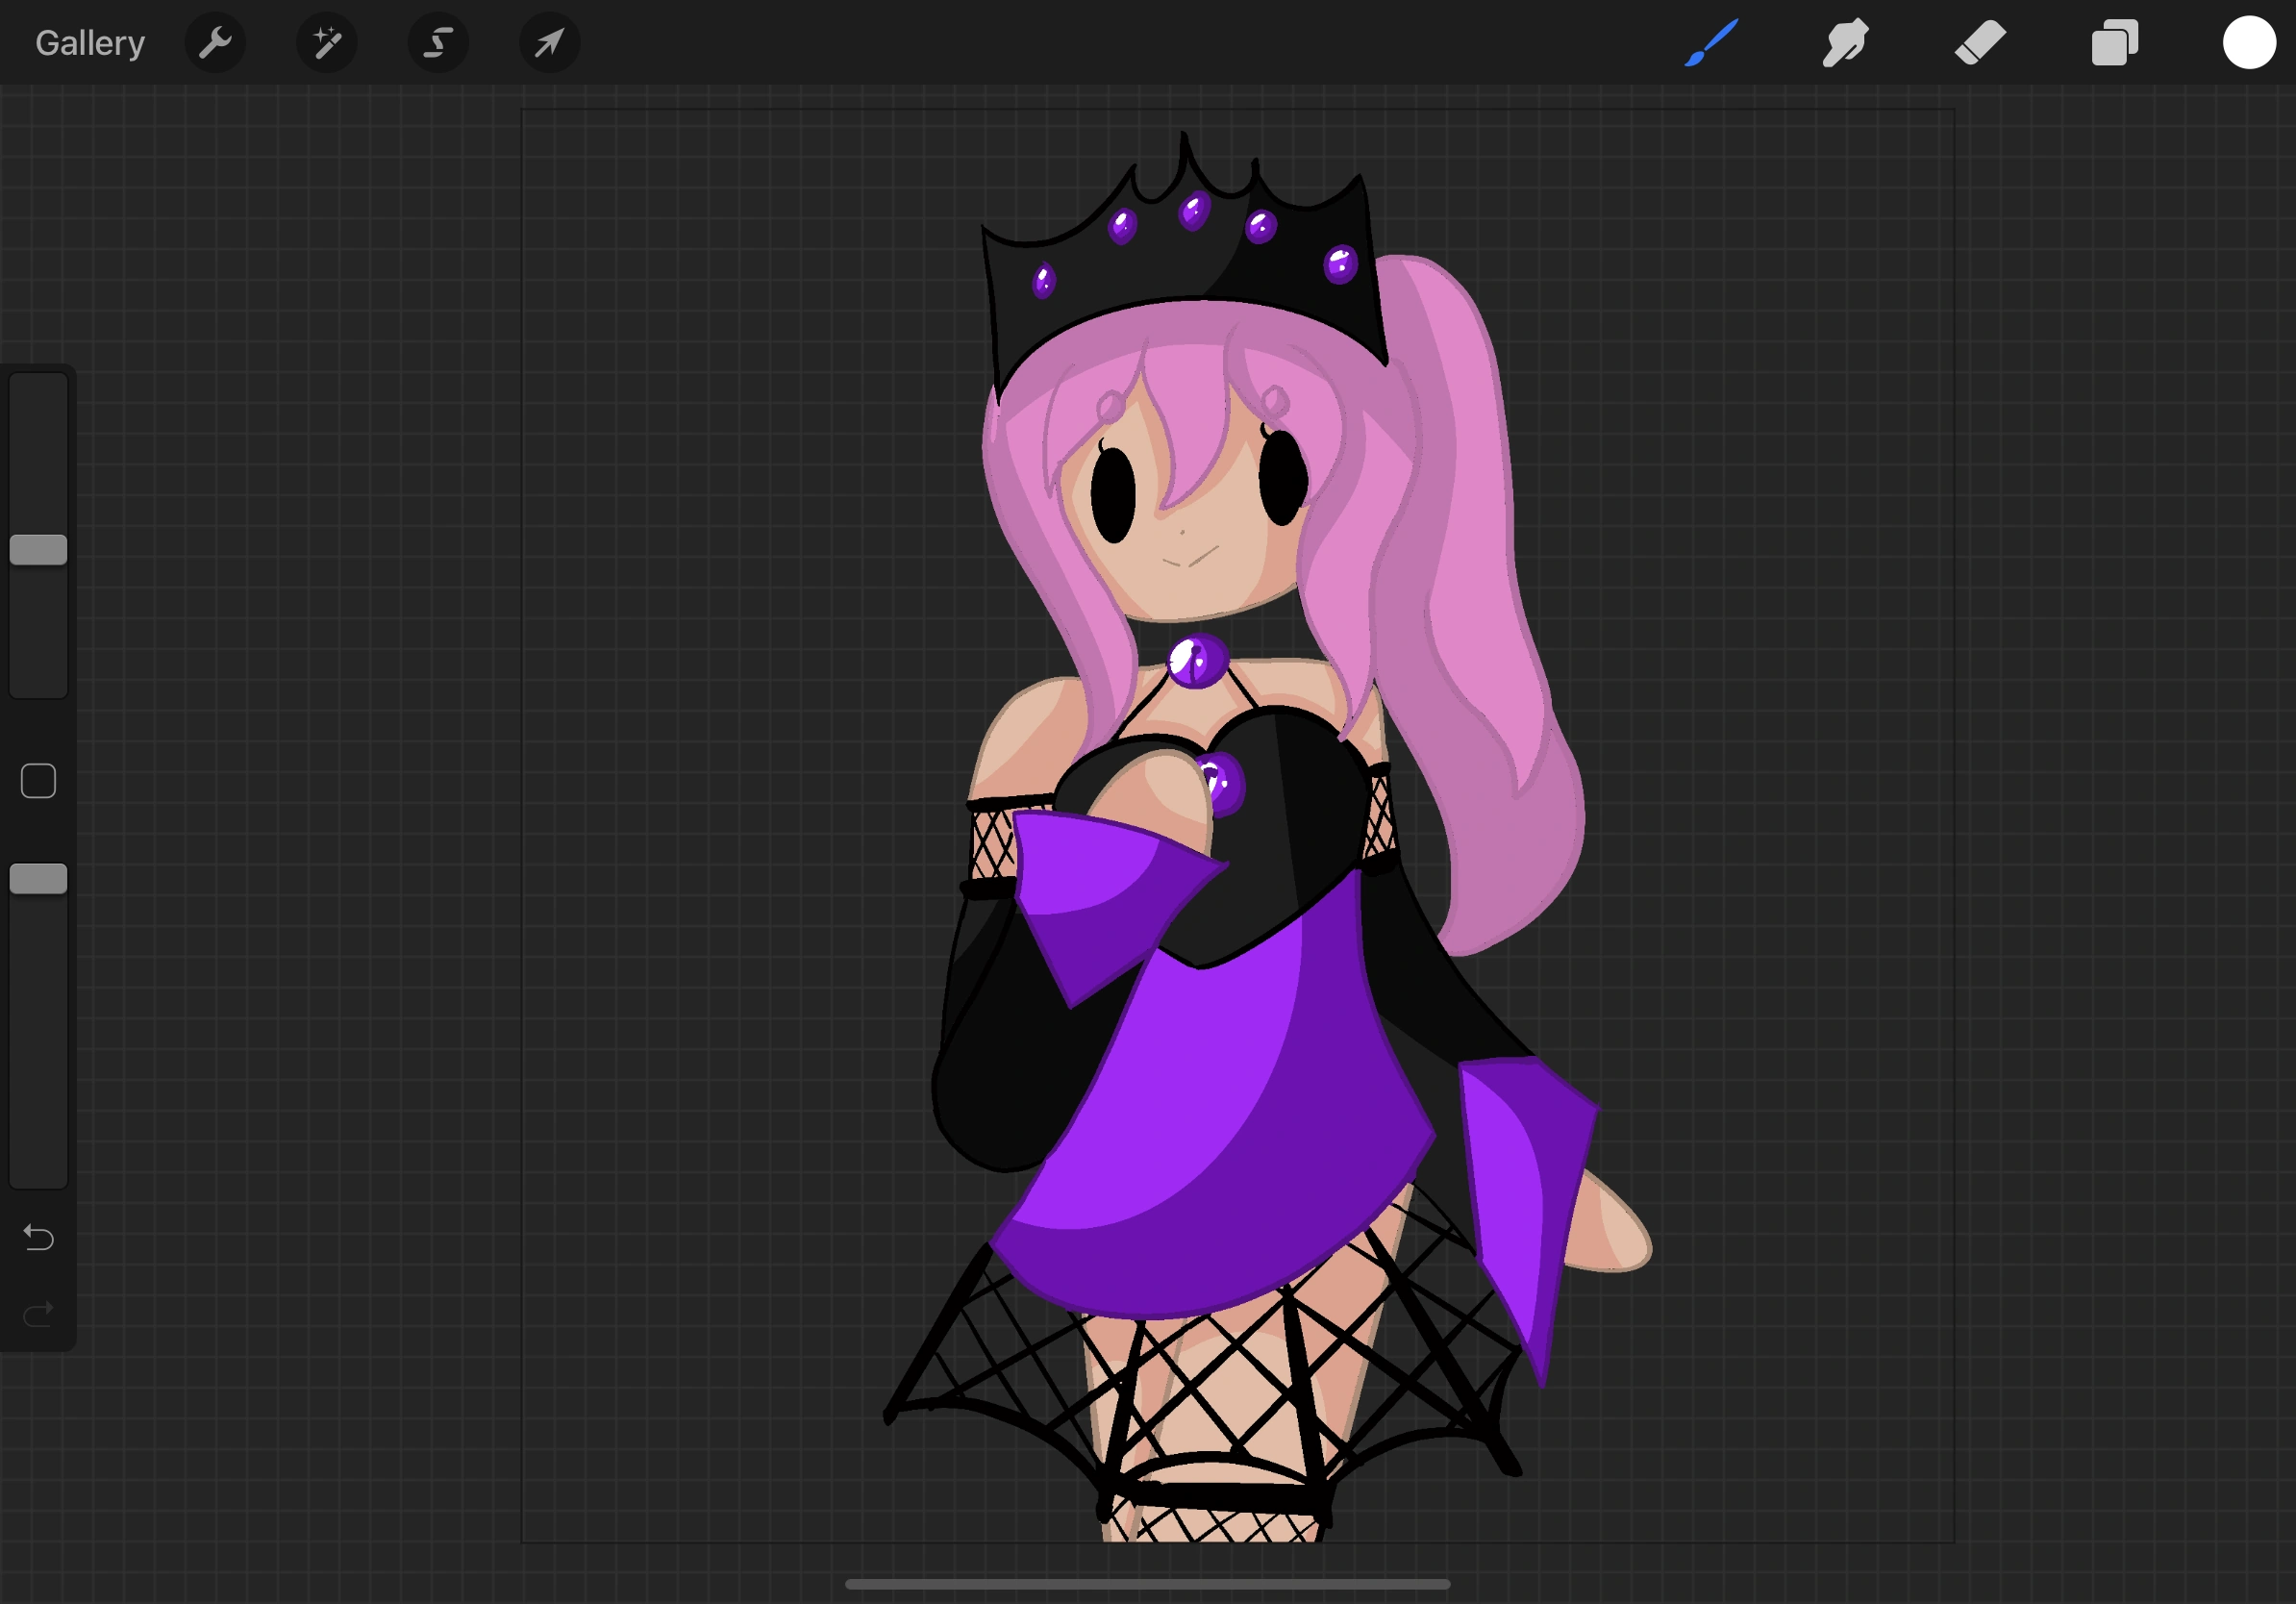Open the Adjustments magic wand menu

point(327,42)
